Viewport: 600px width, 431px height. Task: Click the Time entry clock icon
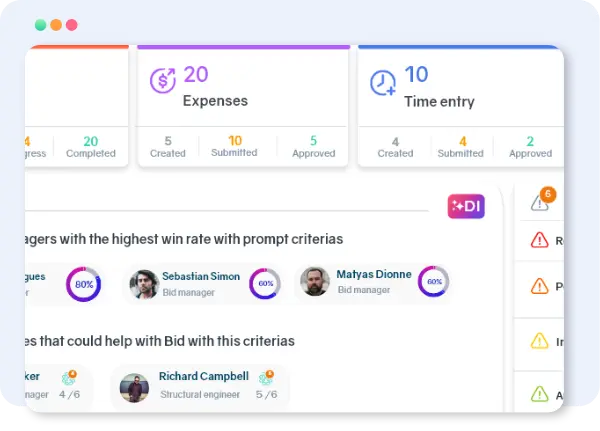point(383,83)
